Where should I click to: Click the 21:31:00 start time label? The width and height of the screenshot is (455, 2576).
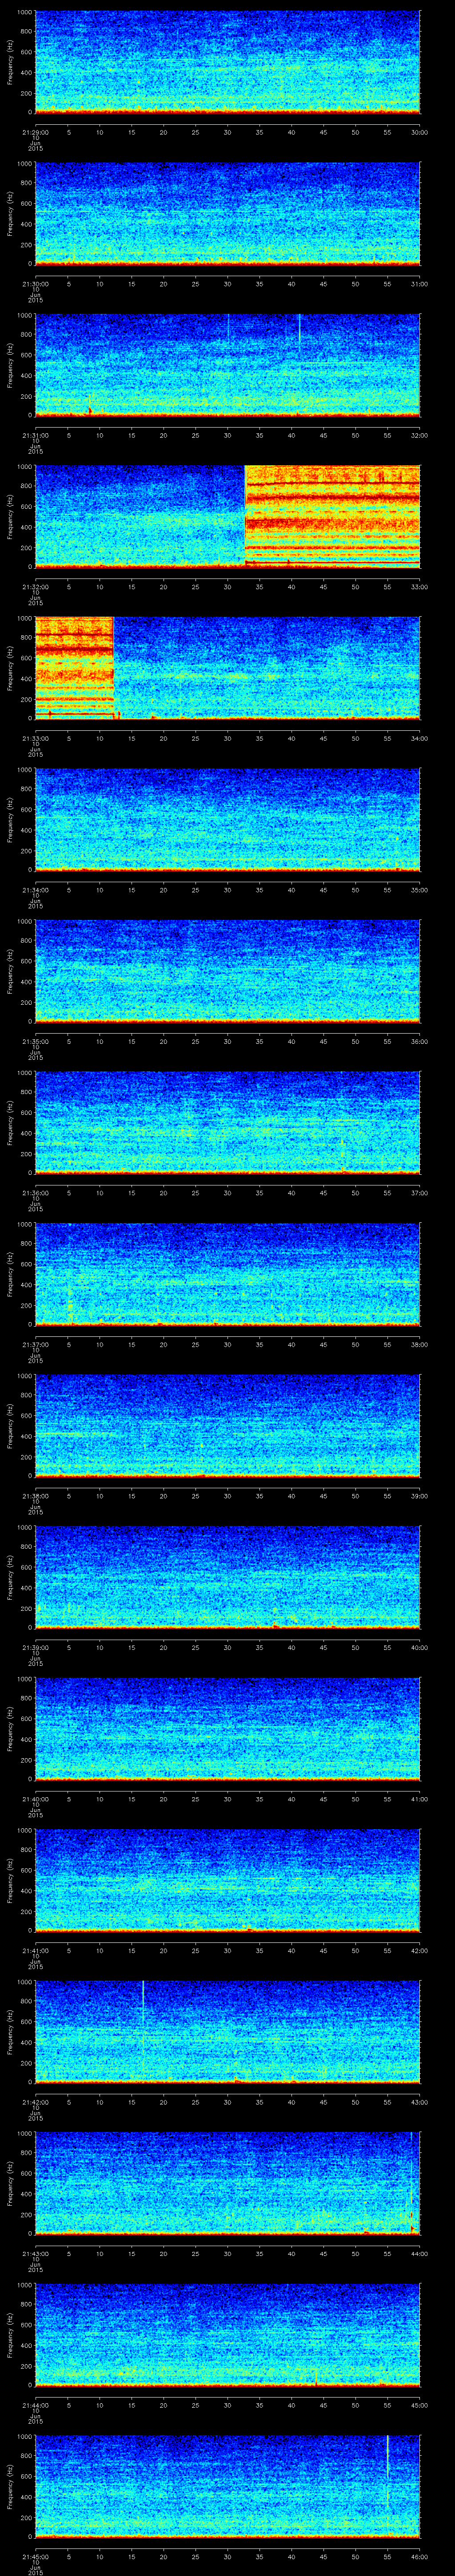click(35, 435)
